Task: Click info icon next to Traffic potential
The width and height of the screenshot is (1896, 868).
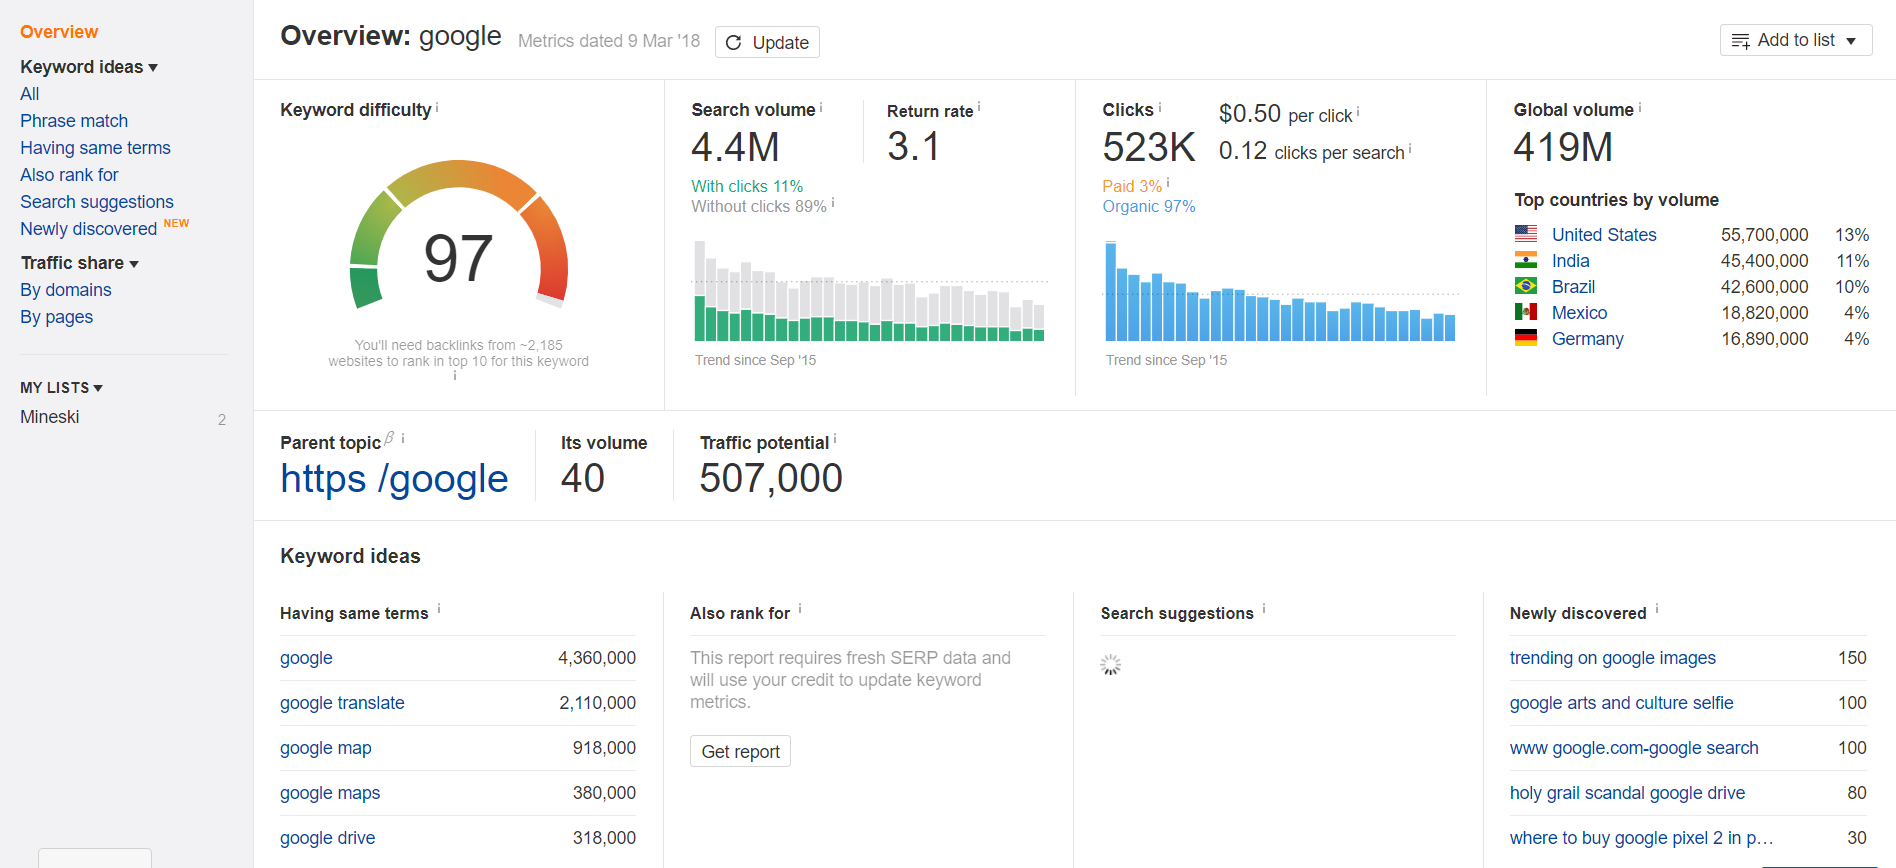Action: 835,439
